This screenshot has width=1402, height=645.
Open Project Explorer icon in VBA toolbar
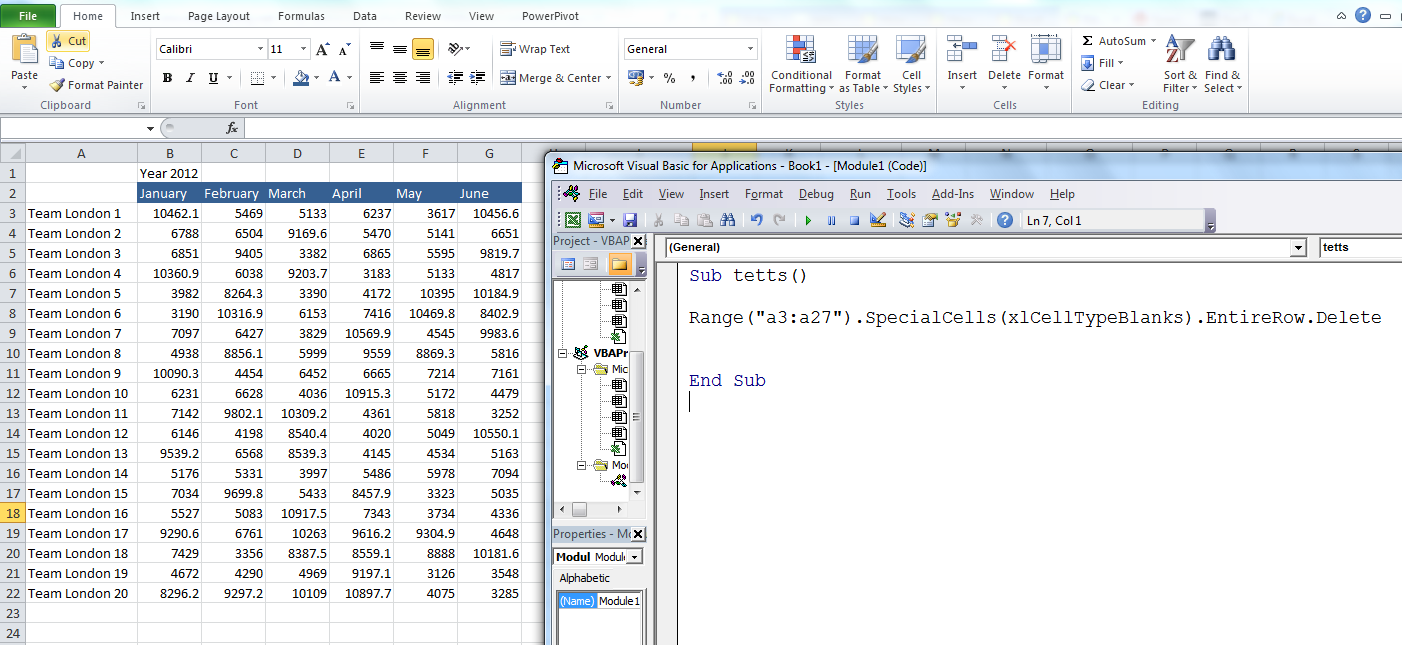point(906,221)
